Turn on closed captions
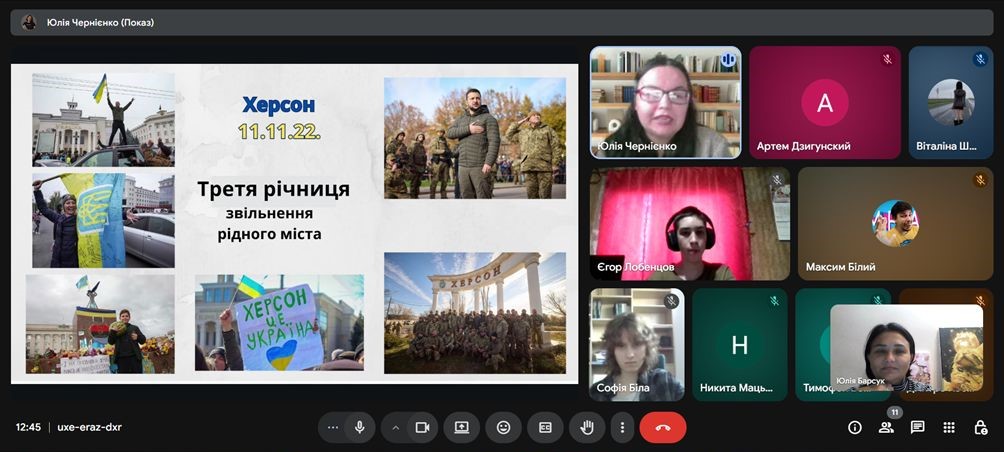 point(545,427)
